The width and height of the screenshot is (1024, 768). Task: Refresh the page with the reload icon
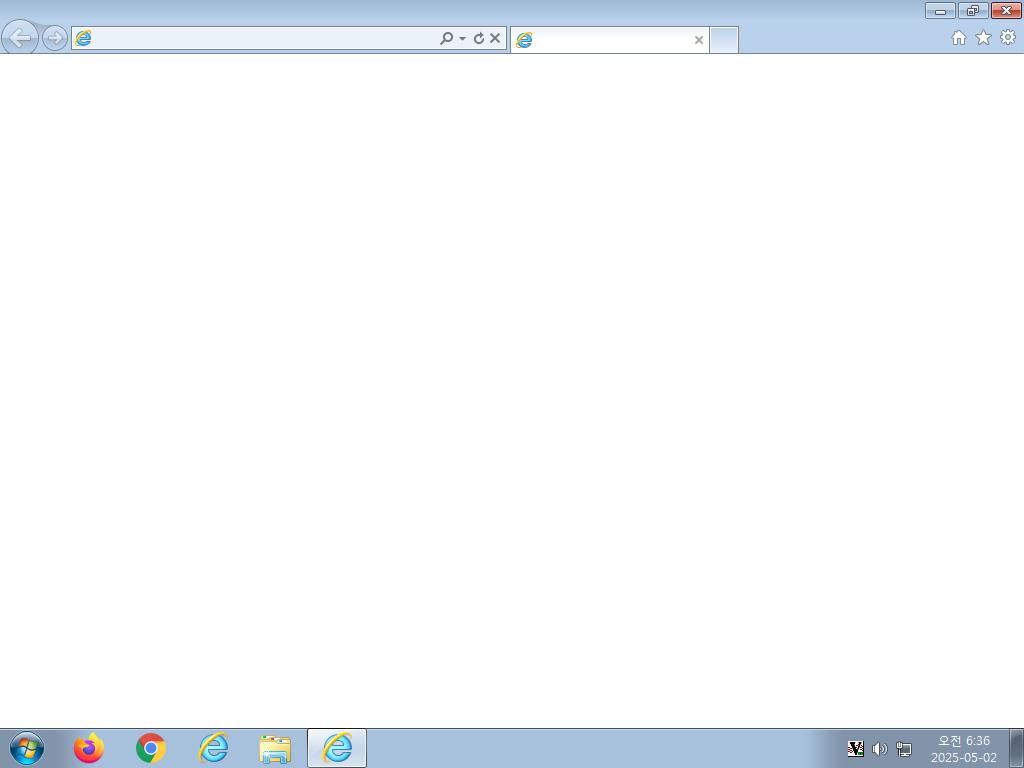point(479,39)
